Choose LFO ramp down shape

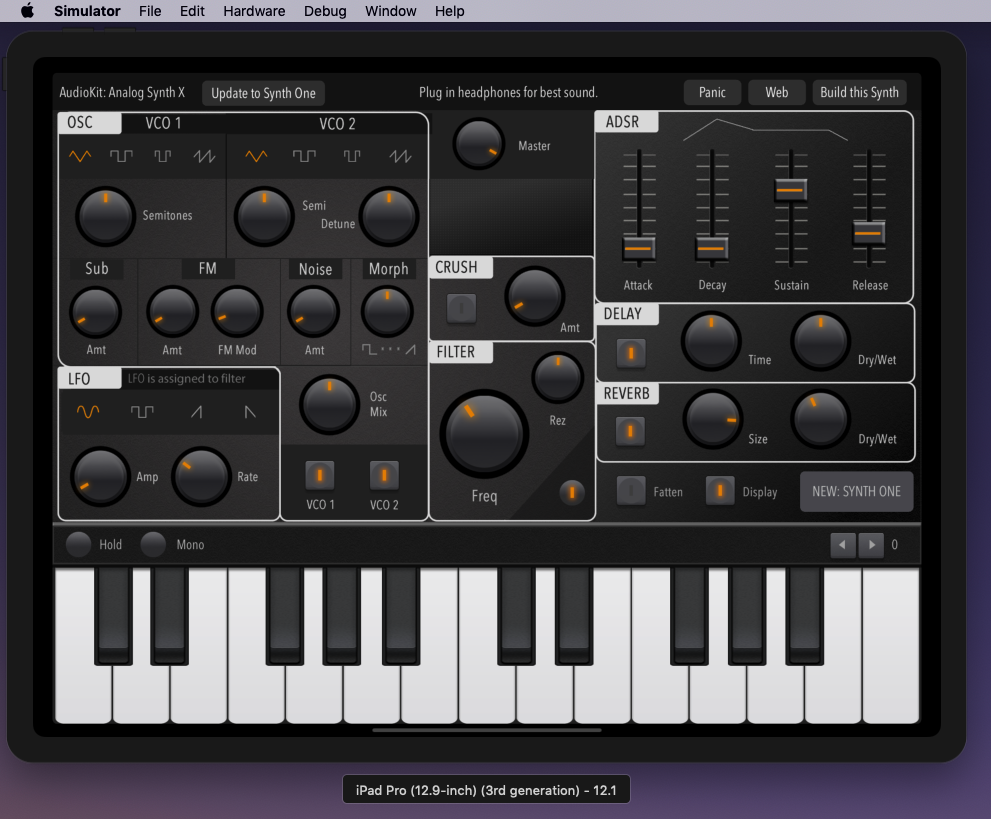coord(250,412)
